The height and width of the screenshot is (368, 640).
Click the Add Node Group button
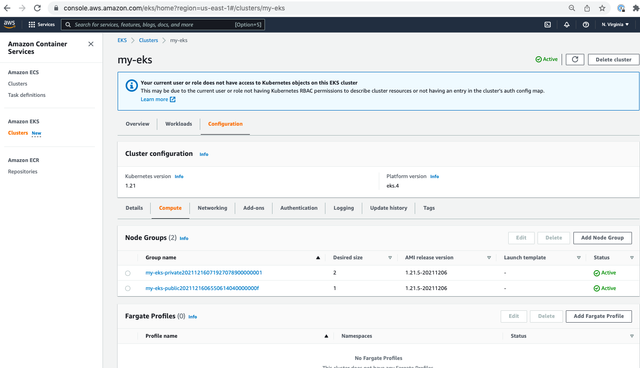(x=602, y=238)
